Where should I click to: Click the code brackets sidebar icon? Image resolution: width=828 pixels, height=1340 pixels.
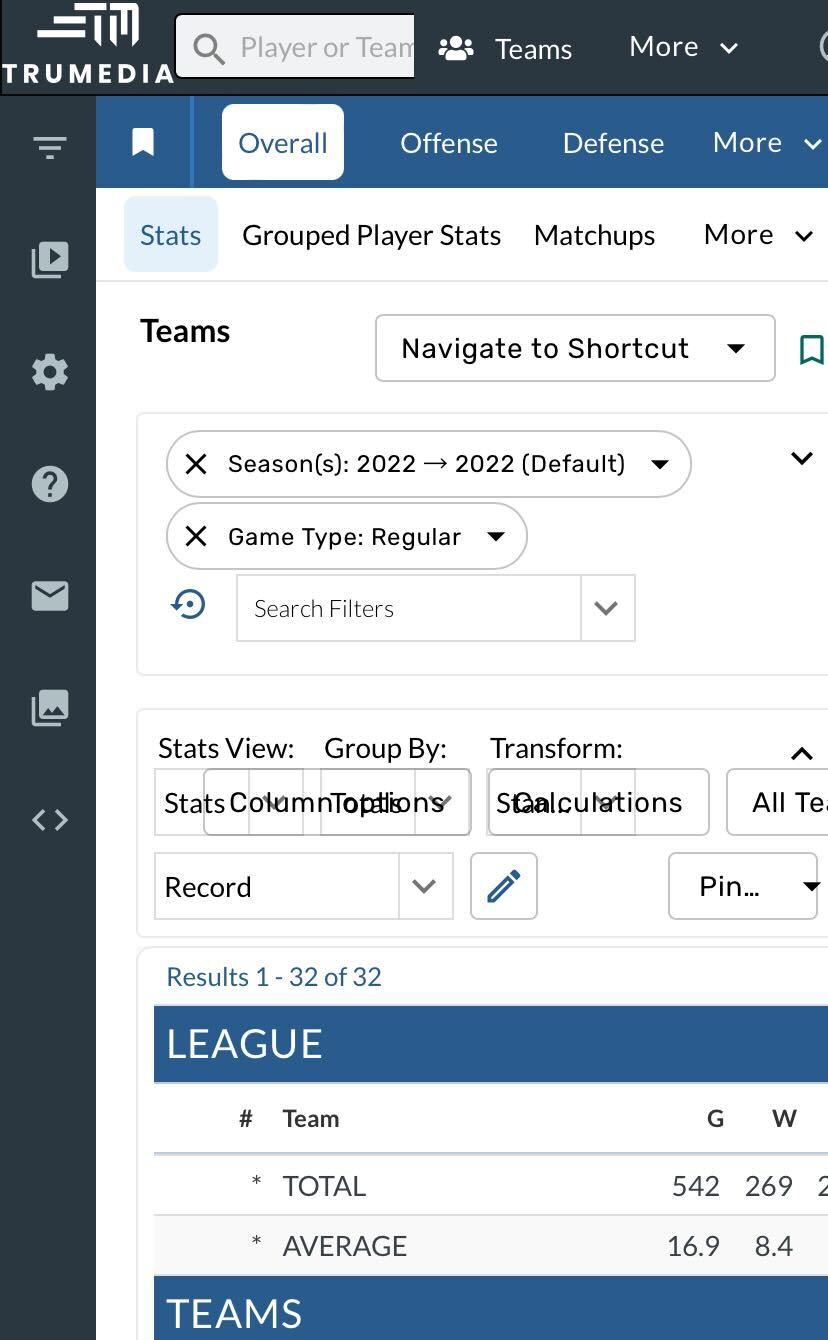tap(49, 820)
